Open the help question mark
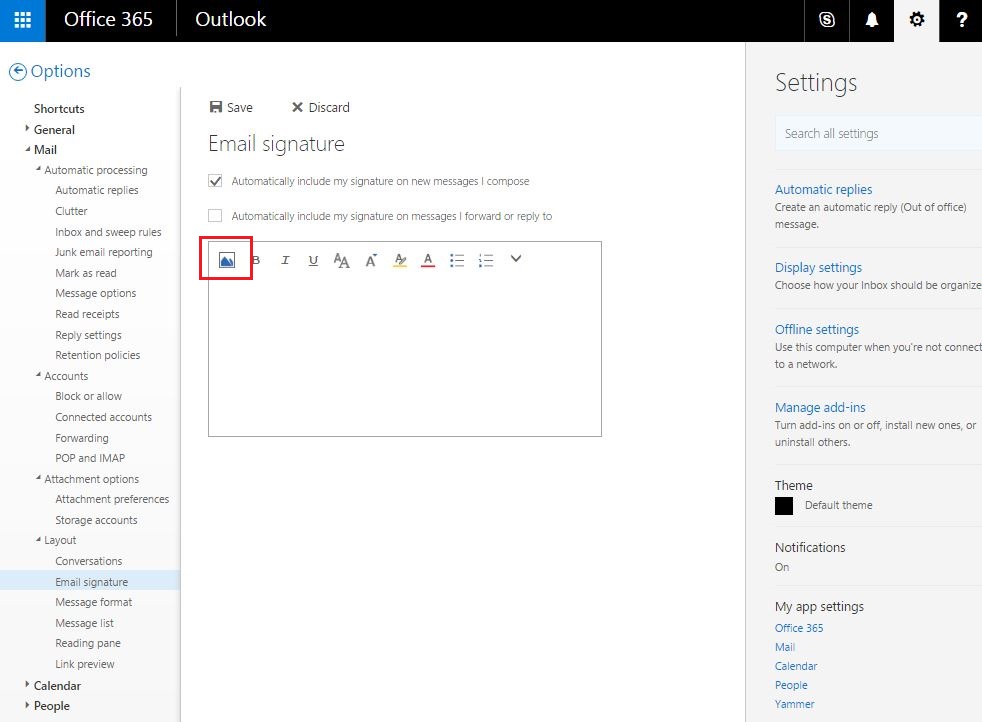The height and width of the screenshot is (722, 982). pyautogui.click(x=961, y=20)
